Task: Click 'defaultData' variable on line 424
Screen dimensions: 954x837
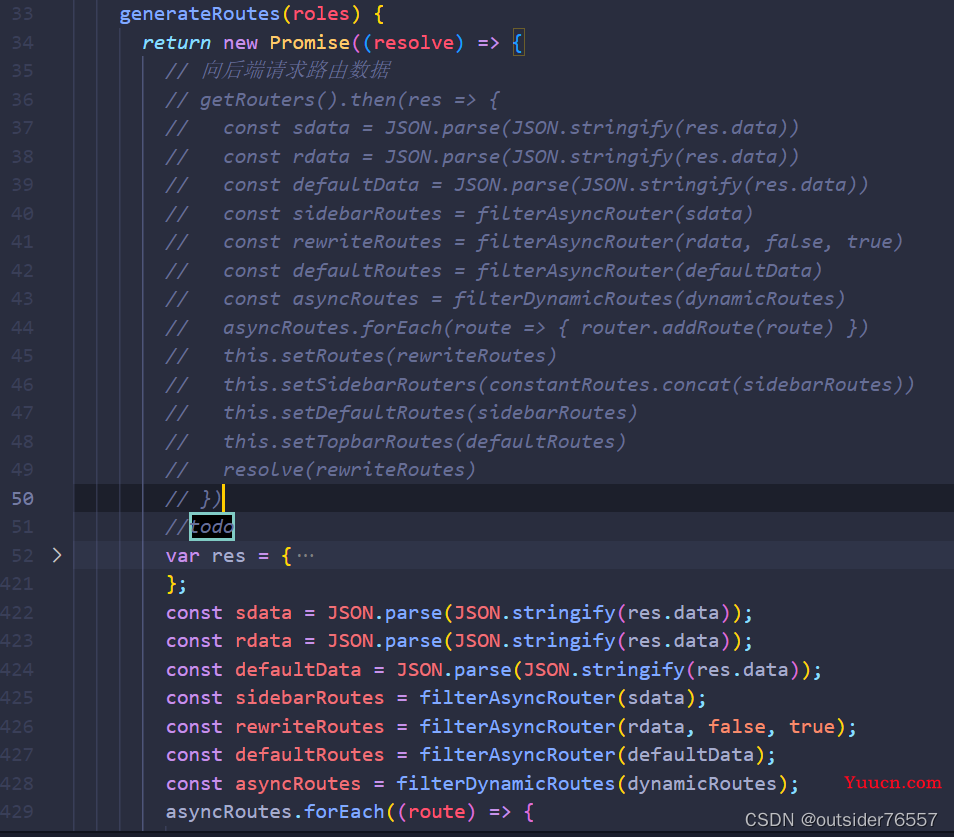Action: [298, 670]
